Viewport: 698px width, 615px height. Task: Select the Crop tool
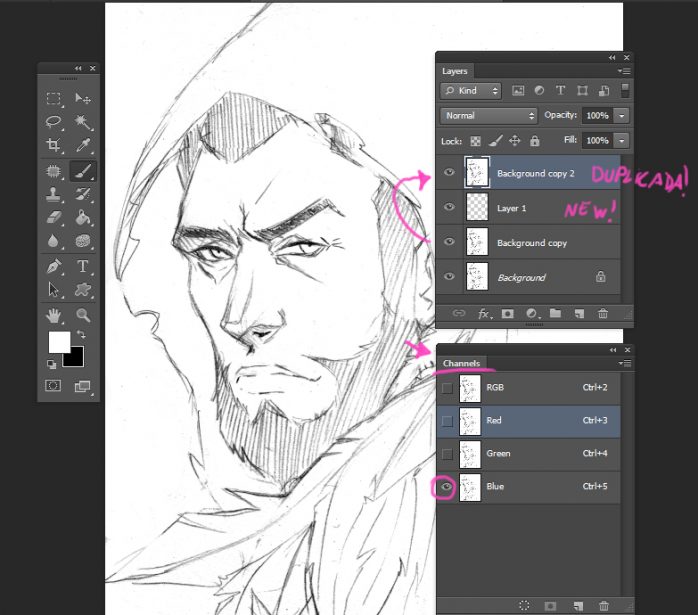[54, 146]
